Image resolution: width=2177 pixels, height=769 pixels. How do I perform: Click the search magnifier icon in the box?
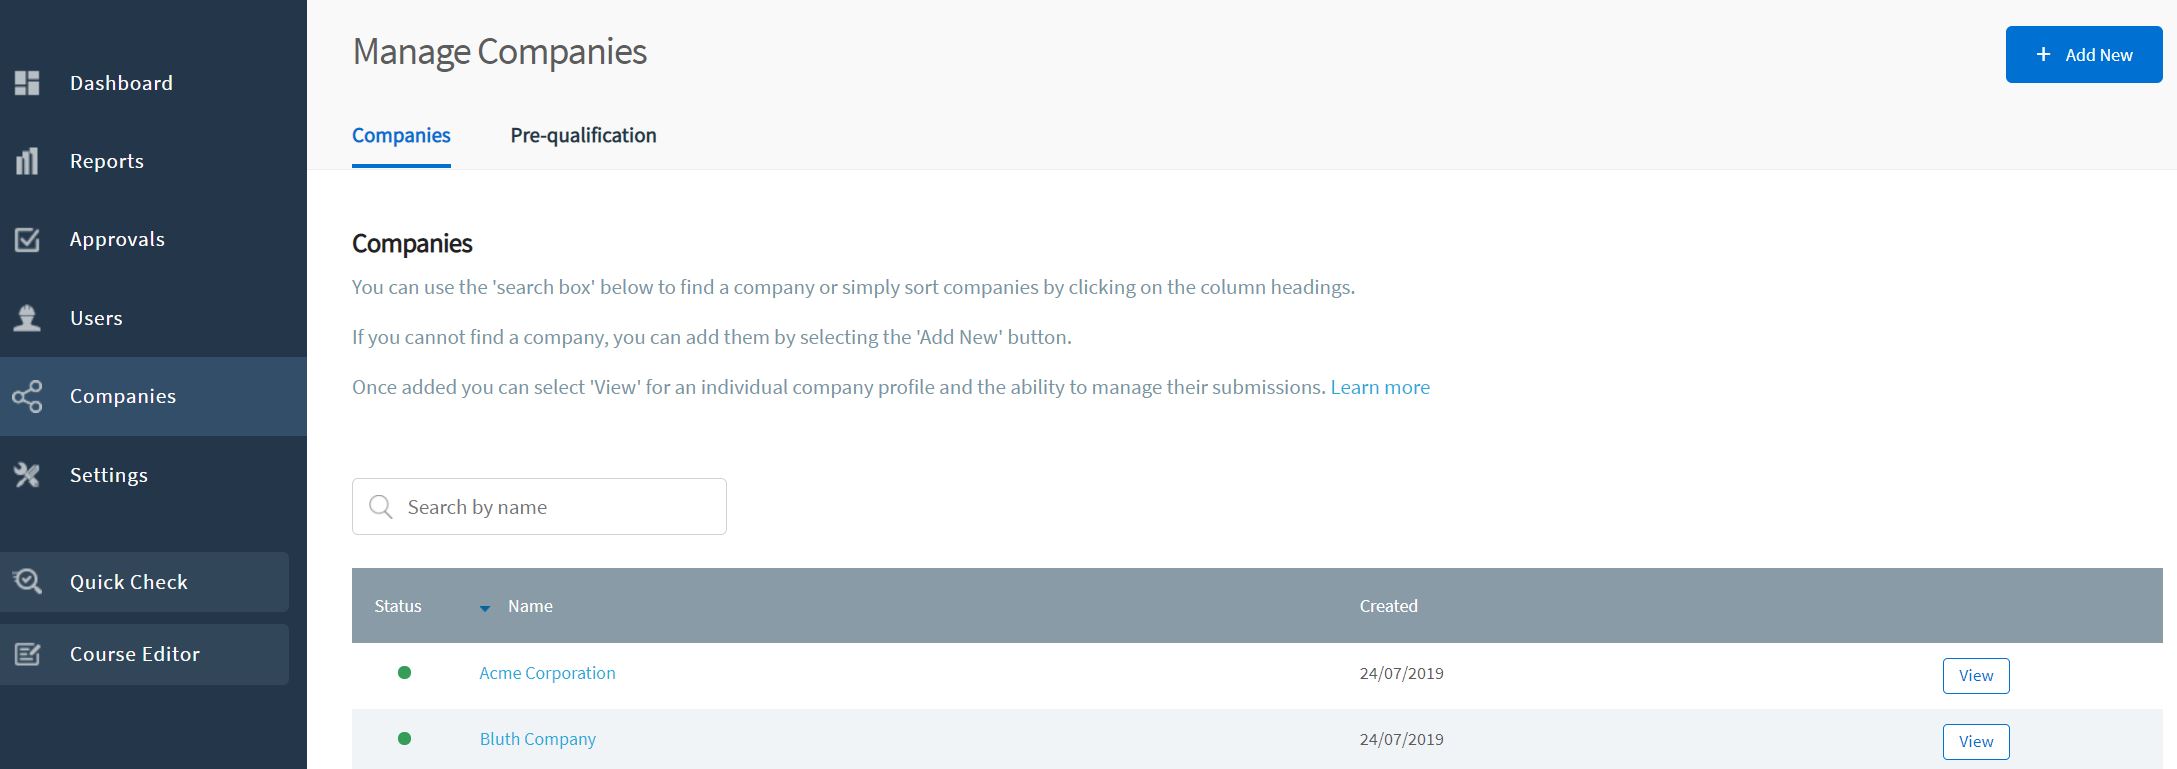pyautogui.click(x=381, y=507)
